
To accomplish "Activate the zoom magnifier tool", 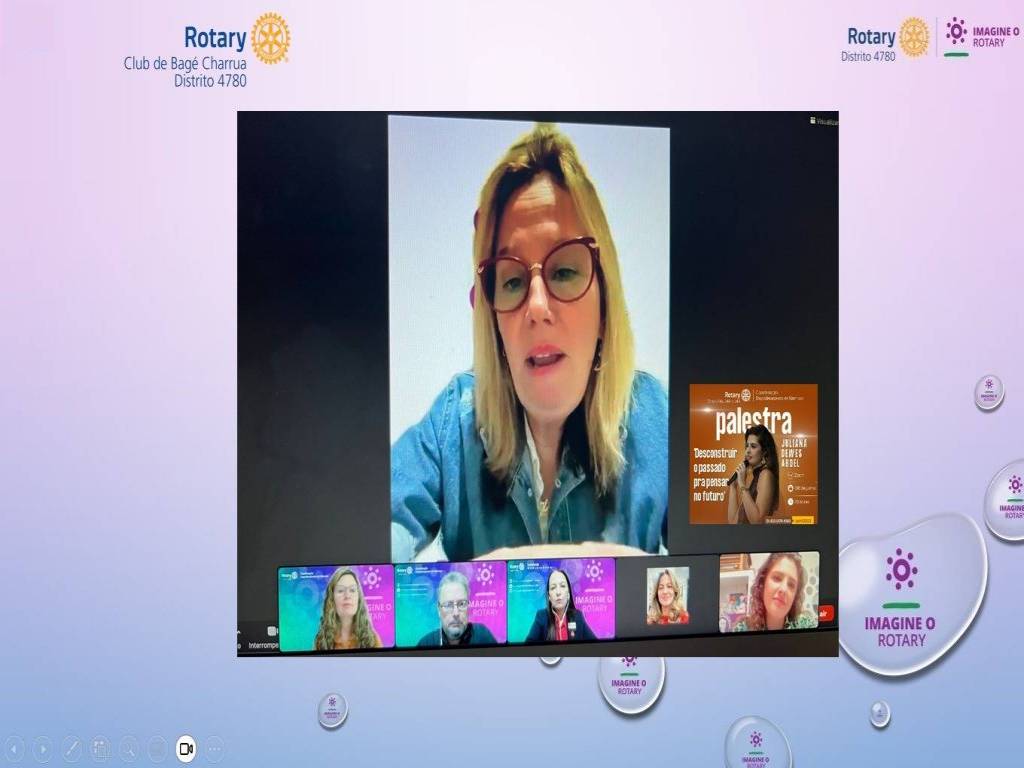I will click(128, 748).
